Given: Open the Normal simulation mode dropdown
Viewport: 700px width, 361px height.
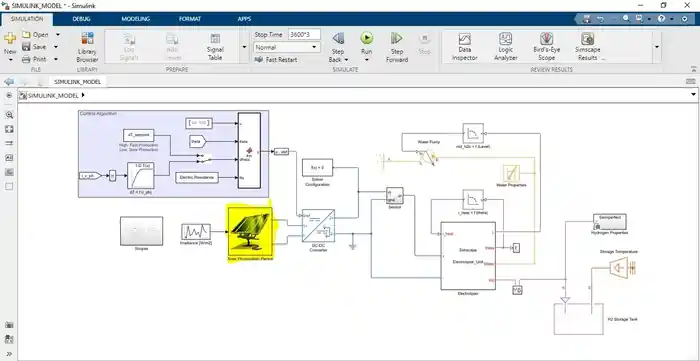Looking at the screenshot, I should tap(287, 47).
